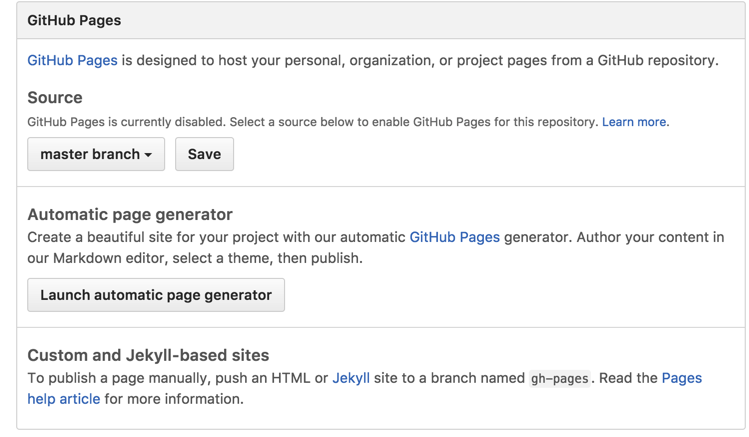
Task: Click the 'Pages' link ending the line
Action: (x=681, y=378)
